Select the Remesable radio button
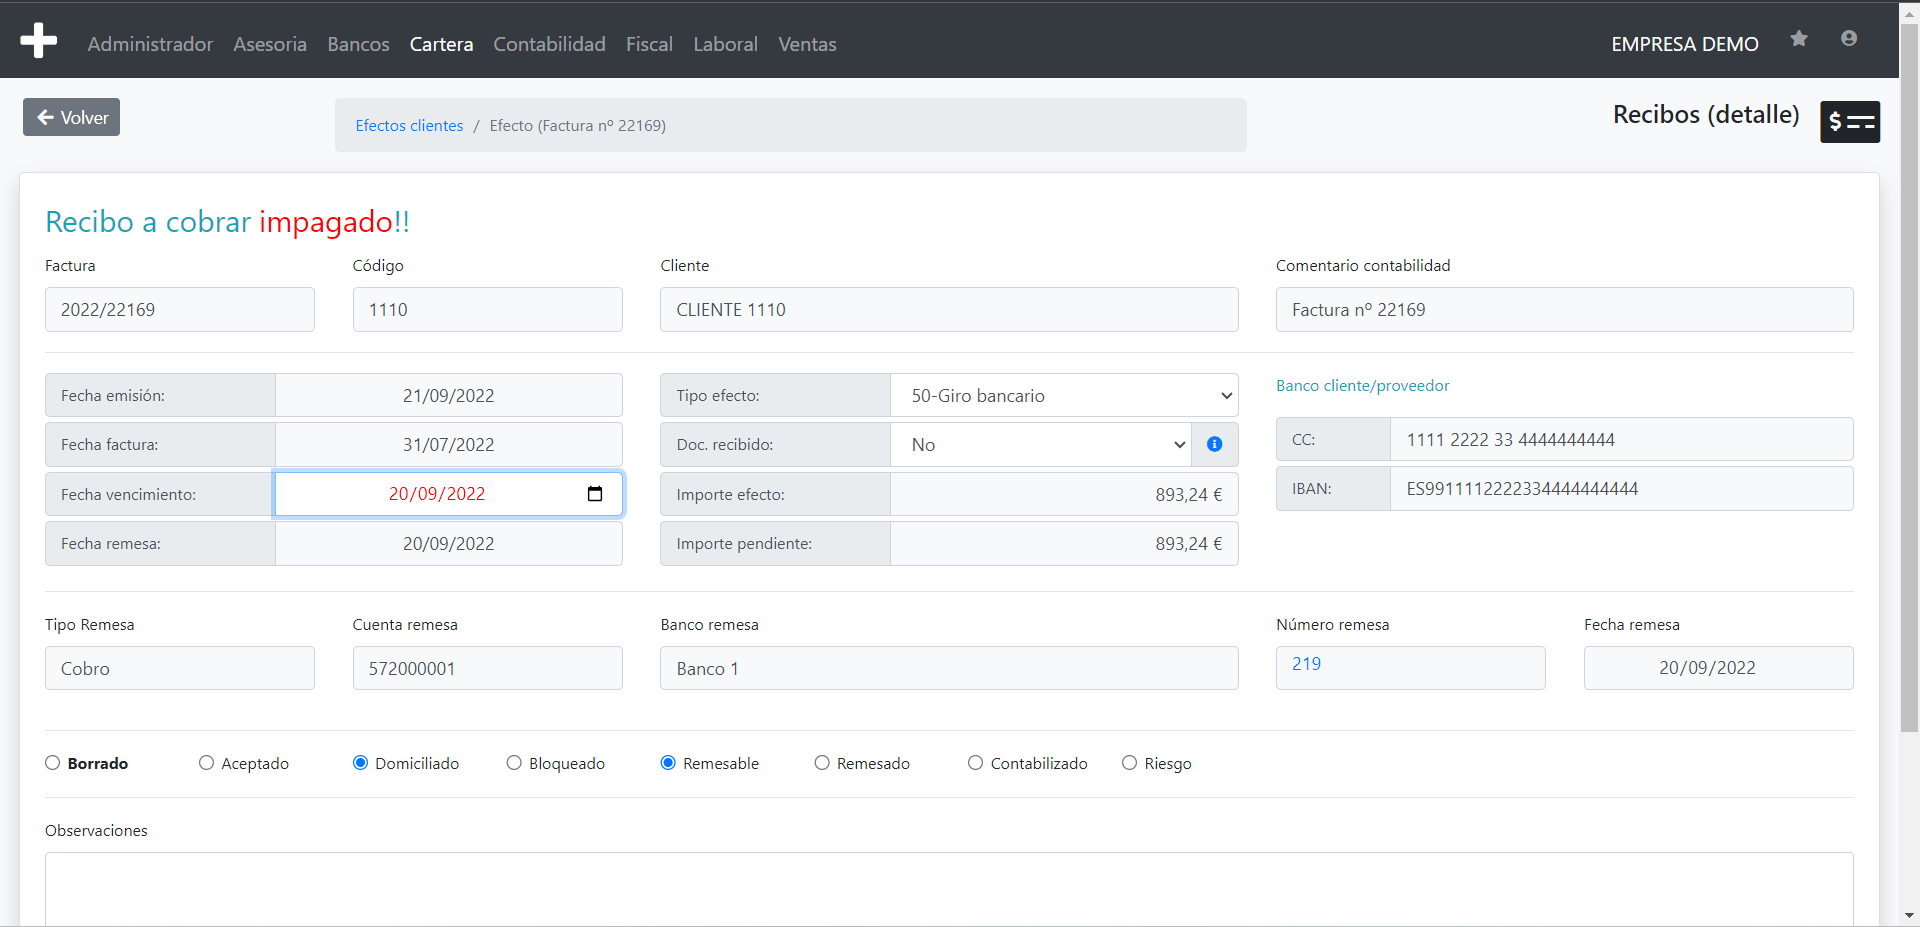 click(x=668, y=763)
